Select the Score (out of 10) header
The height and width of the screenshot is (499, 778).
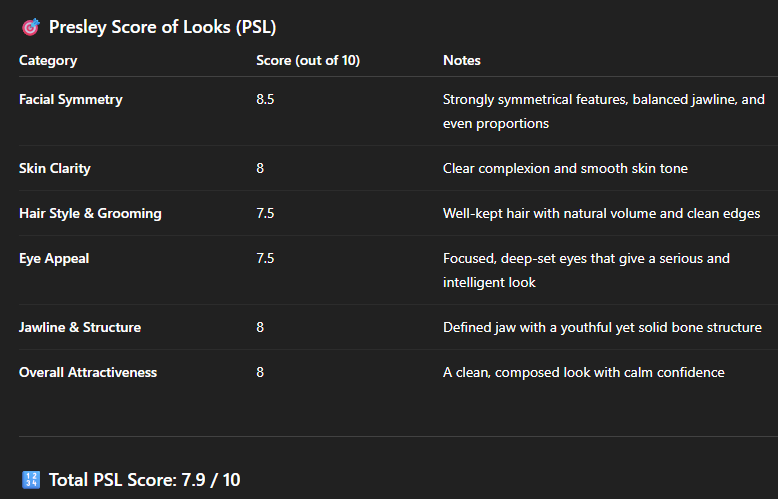(308, 60)
